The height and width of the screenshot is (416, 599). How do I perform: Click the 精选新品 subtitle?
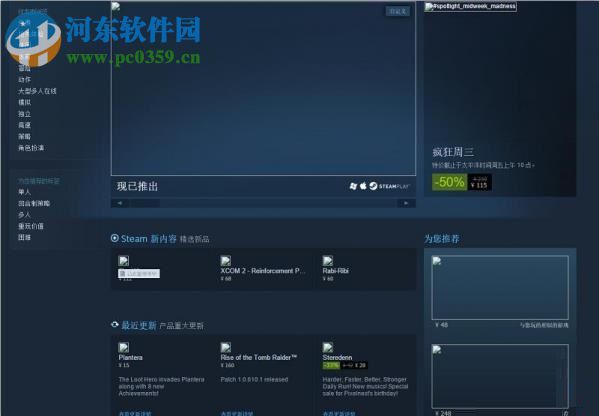pyautogui.click(x=194, y=240)
